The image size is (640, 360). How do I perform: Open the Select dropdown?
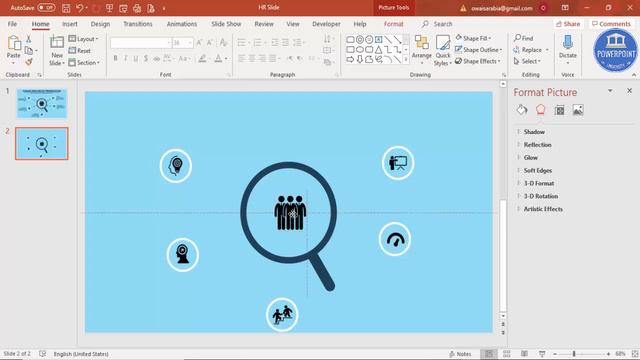click(x=527, y=61)
